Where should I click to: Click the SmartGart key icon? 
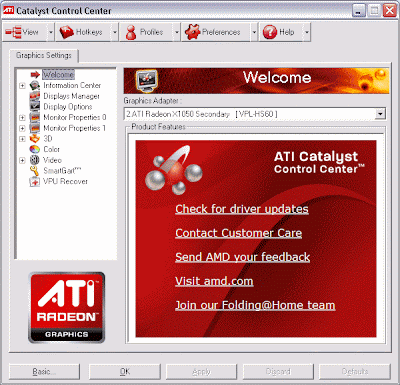(x=35, y=171)
